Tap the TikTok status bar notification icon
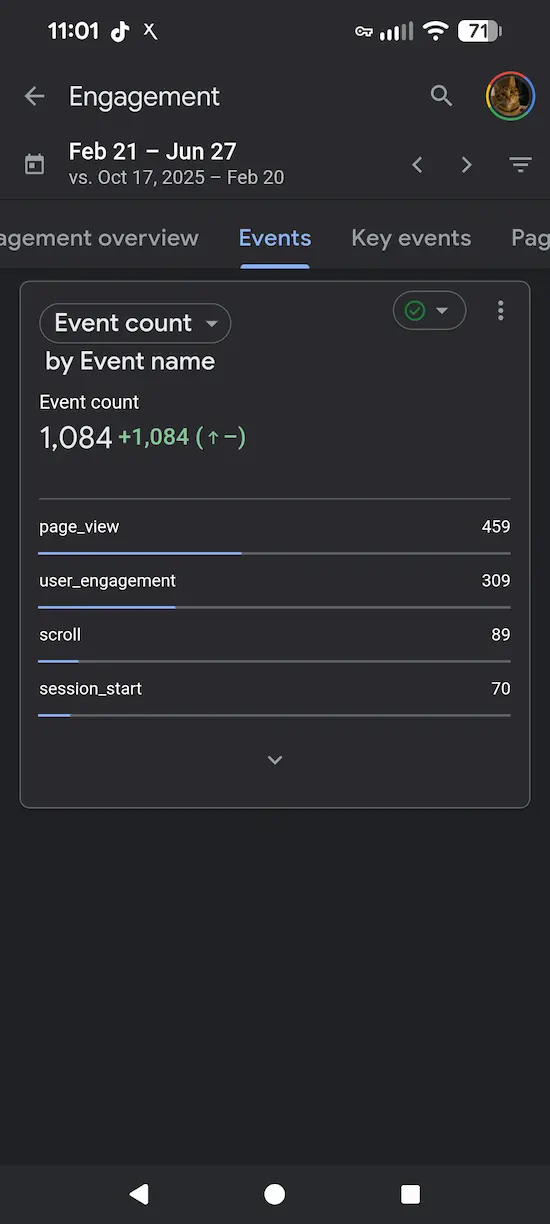 click(x=120, y=31)
